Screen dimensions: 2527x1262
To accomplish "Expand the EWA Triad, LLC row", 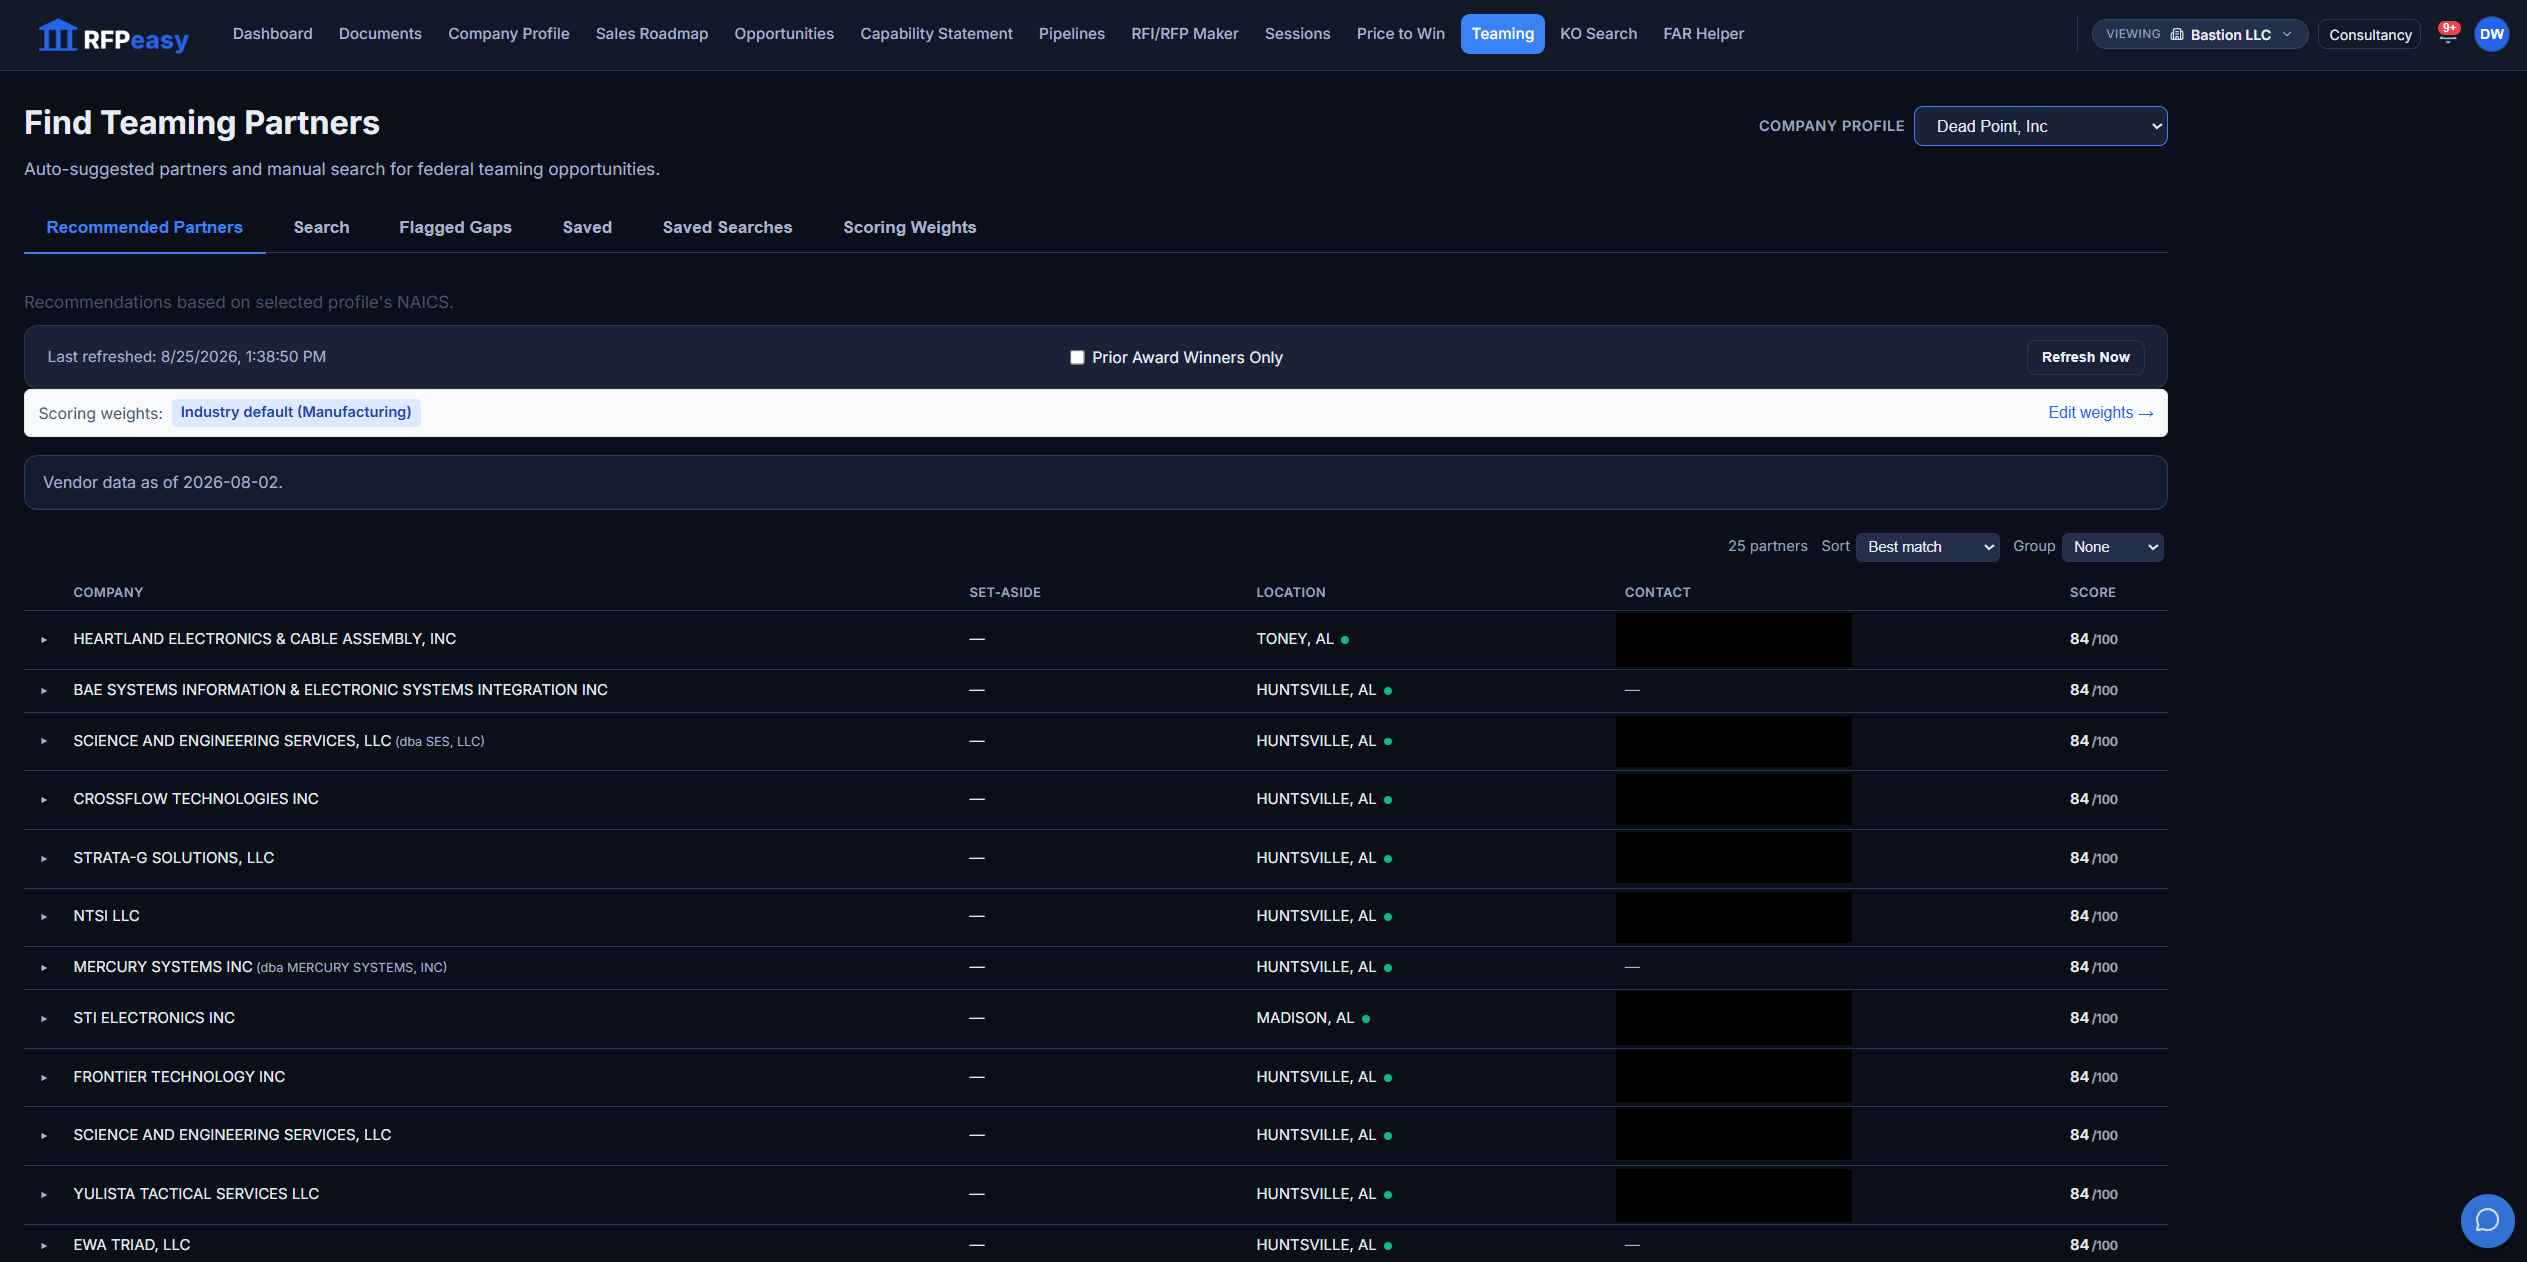I will coord(44,1245).
